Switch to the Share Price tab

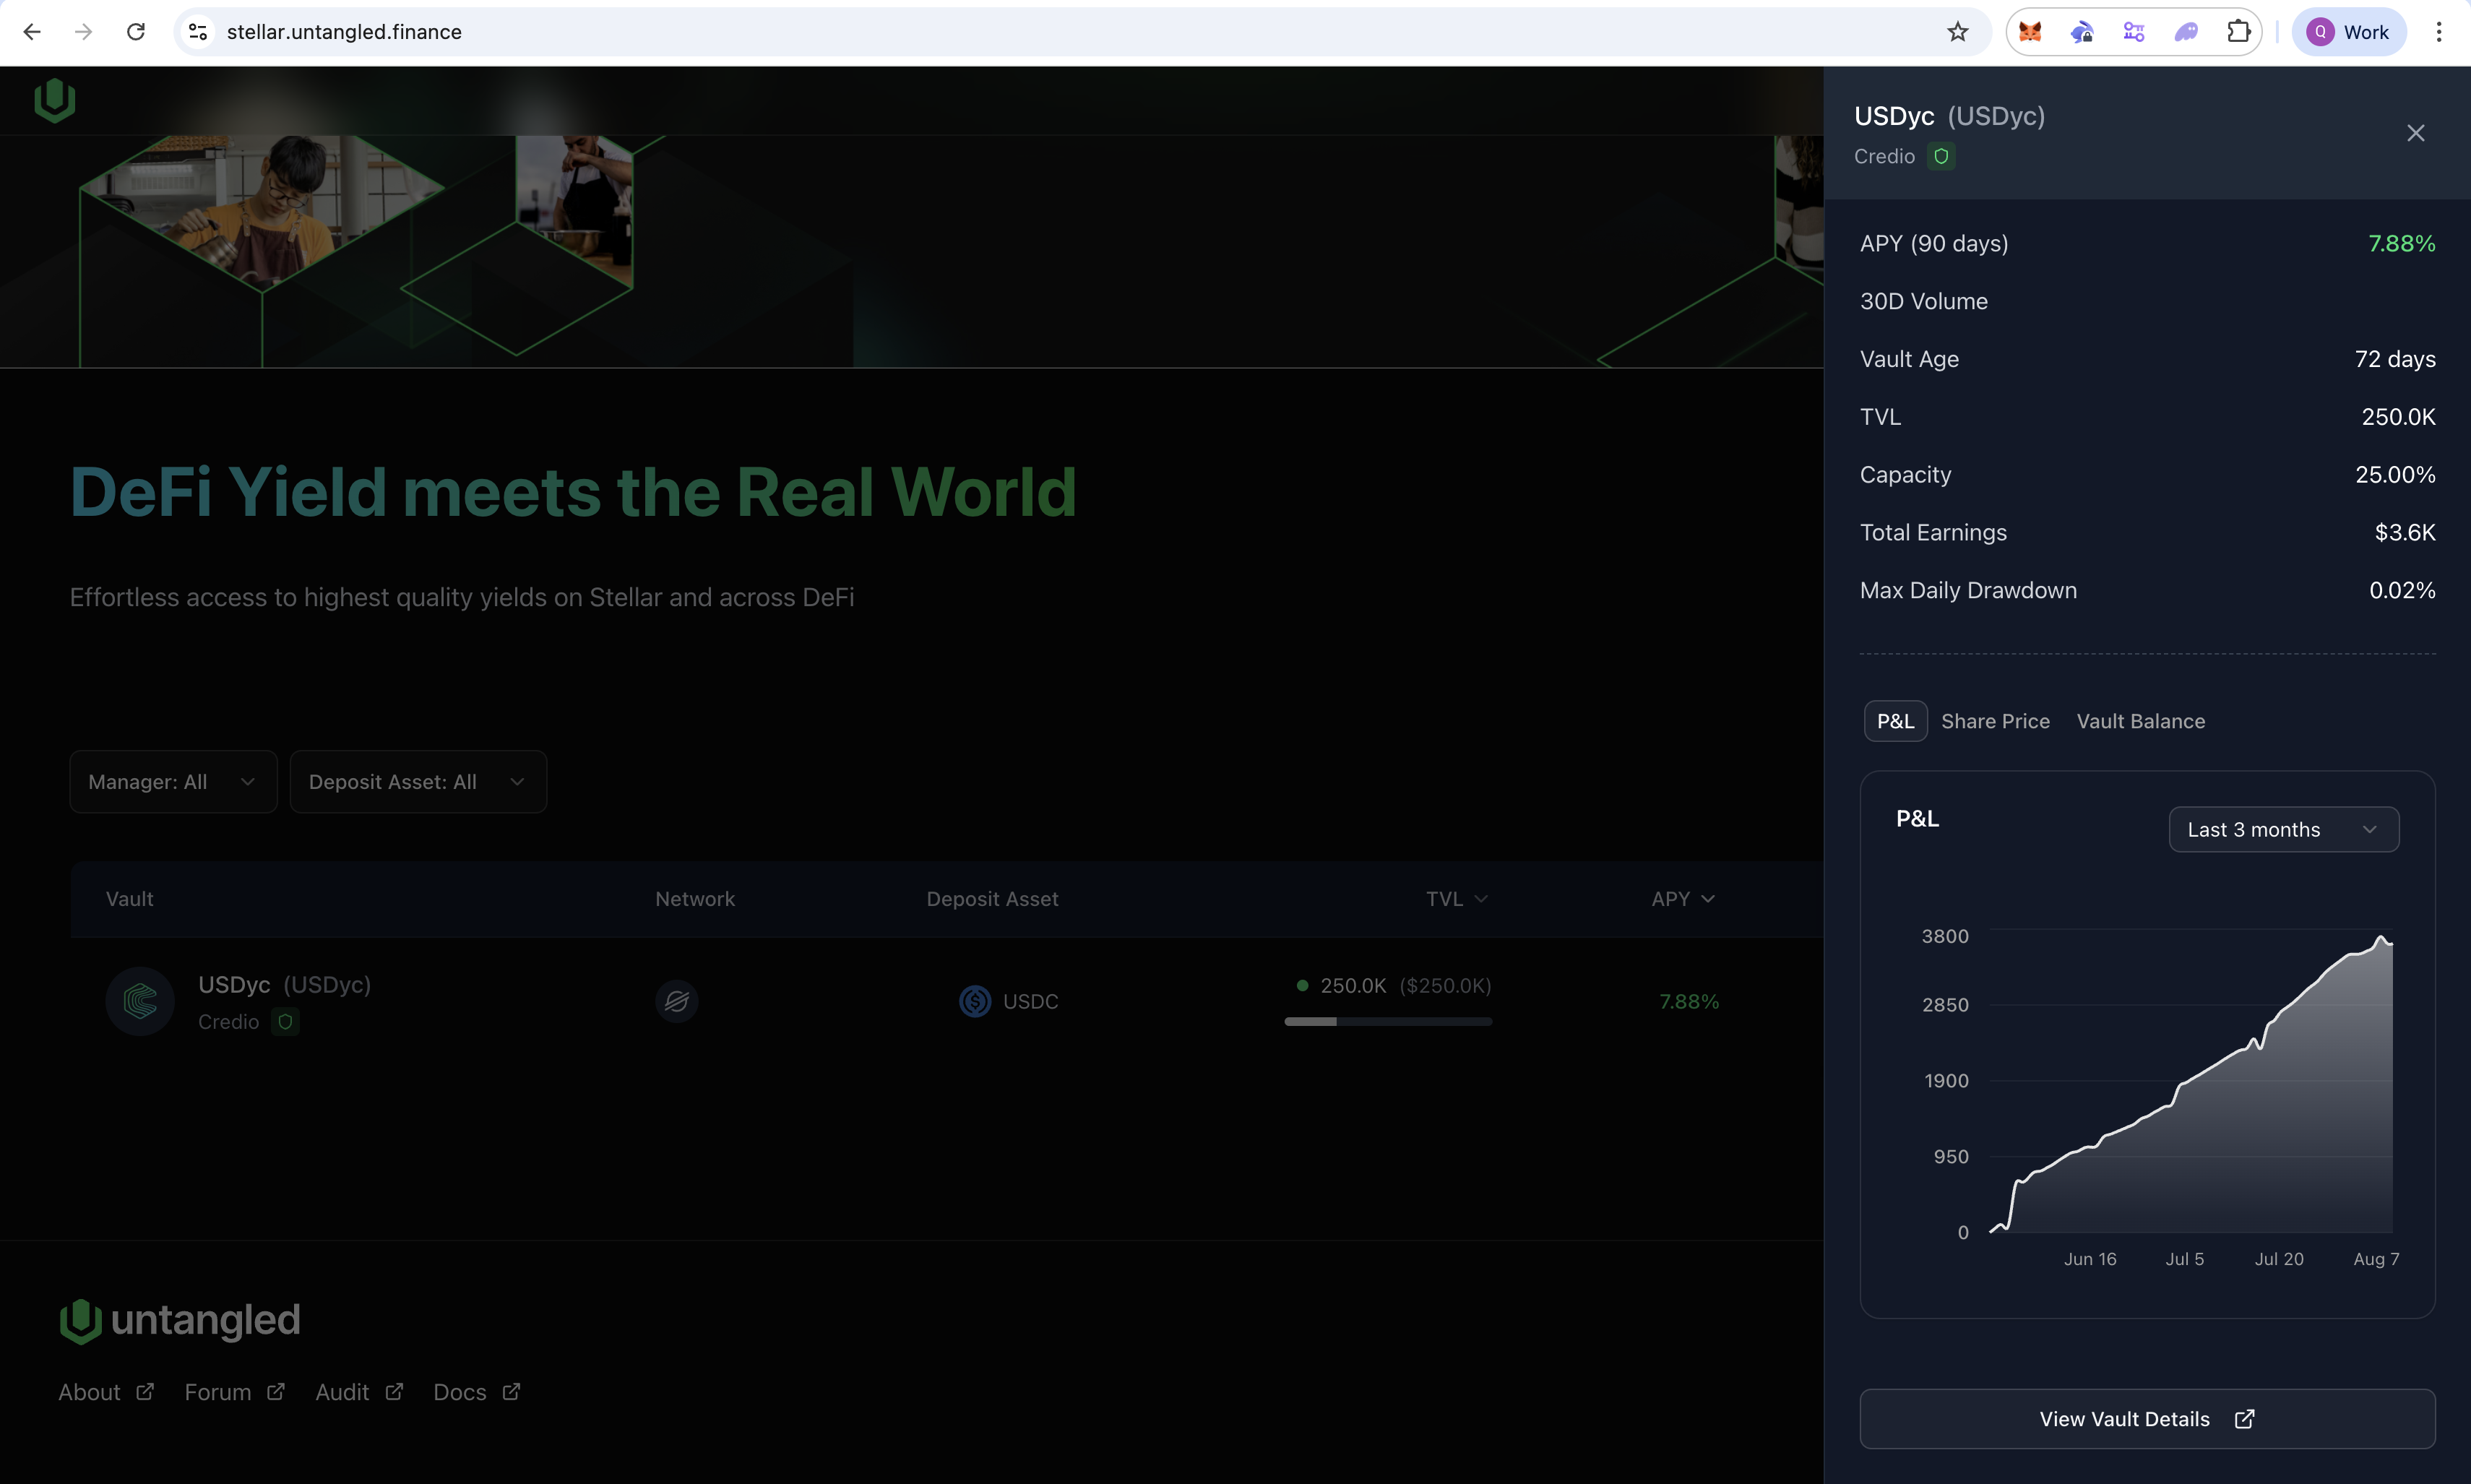pyautogui.click(x=1995, y=721)
